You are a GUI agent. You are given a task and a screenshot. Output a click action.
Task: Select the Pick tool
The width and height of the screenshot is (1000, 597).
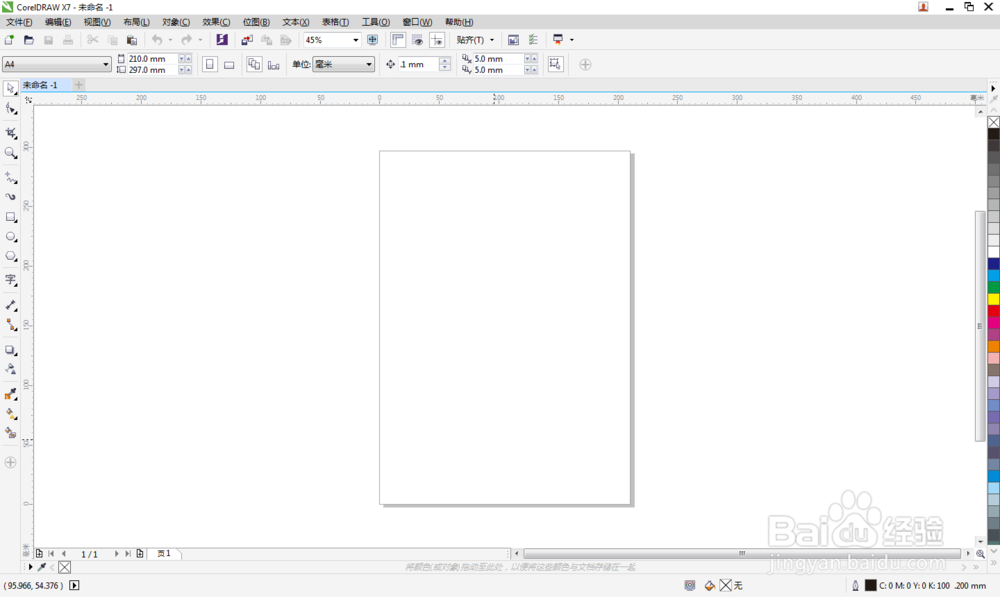pos(11,89)
